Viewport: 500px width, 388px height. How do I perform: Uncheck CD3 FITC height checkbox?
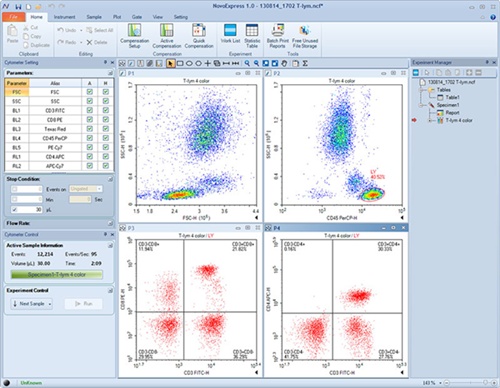point(106,110)
